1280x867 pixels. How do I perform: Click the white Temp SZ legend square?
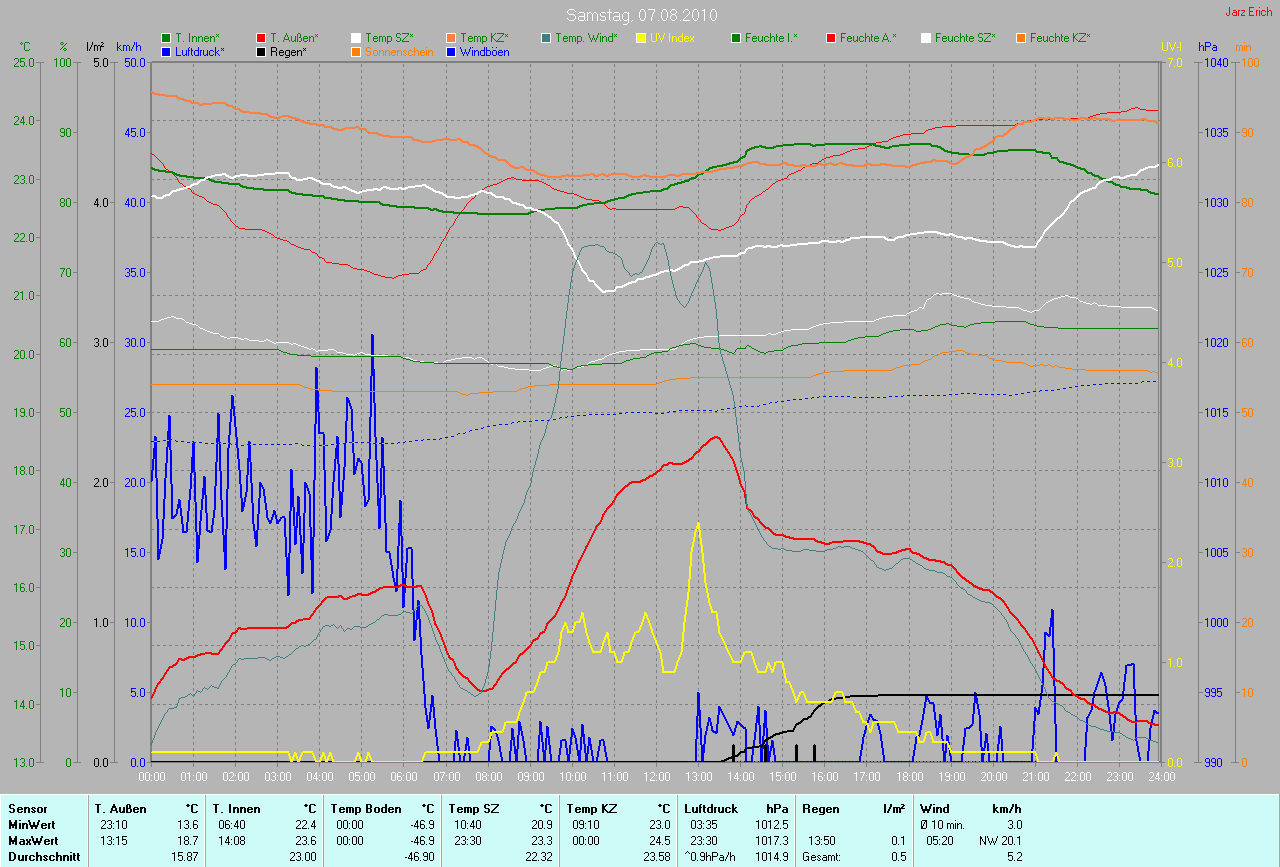(356, 38)
